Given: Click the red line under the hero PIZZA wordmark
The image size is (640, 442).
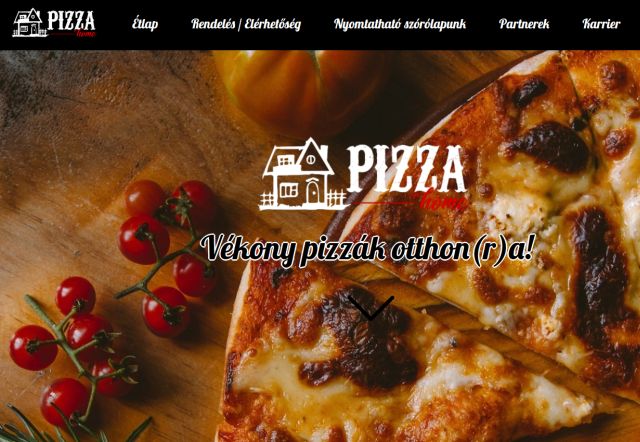Looking at the screenshot, I should click(x=384, y=202).
